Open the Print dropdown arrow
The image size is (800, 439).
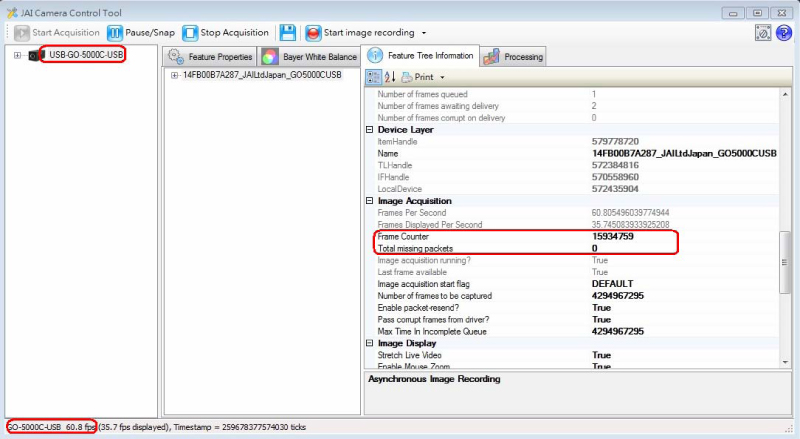tap(442, 77)
